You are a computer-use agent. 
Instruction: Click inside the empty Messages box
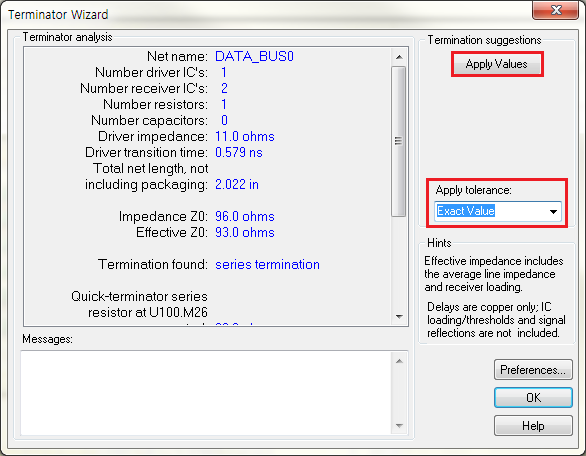tap(206, 393)
